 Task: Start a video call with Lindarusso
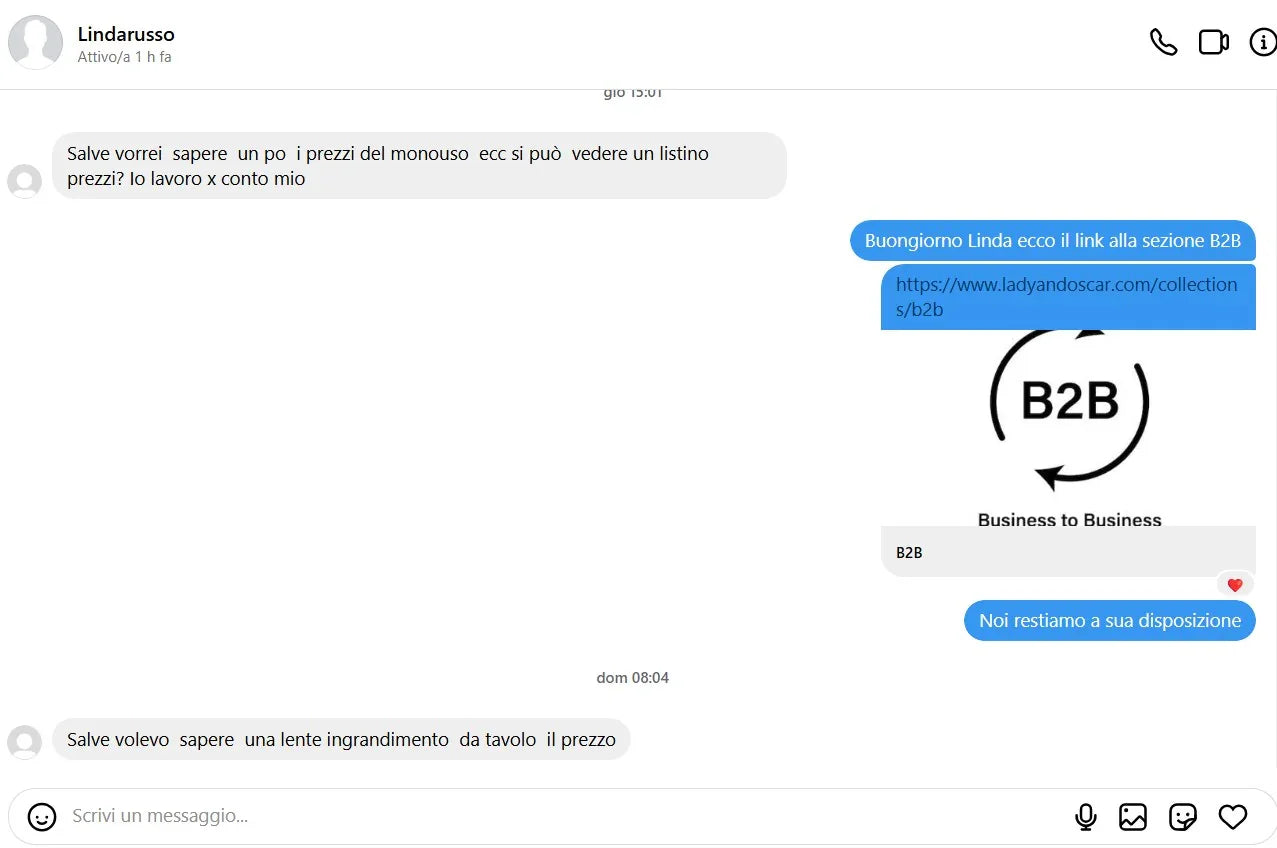(1213, 42)
